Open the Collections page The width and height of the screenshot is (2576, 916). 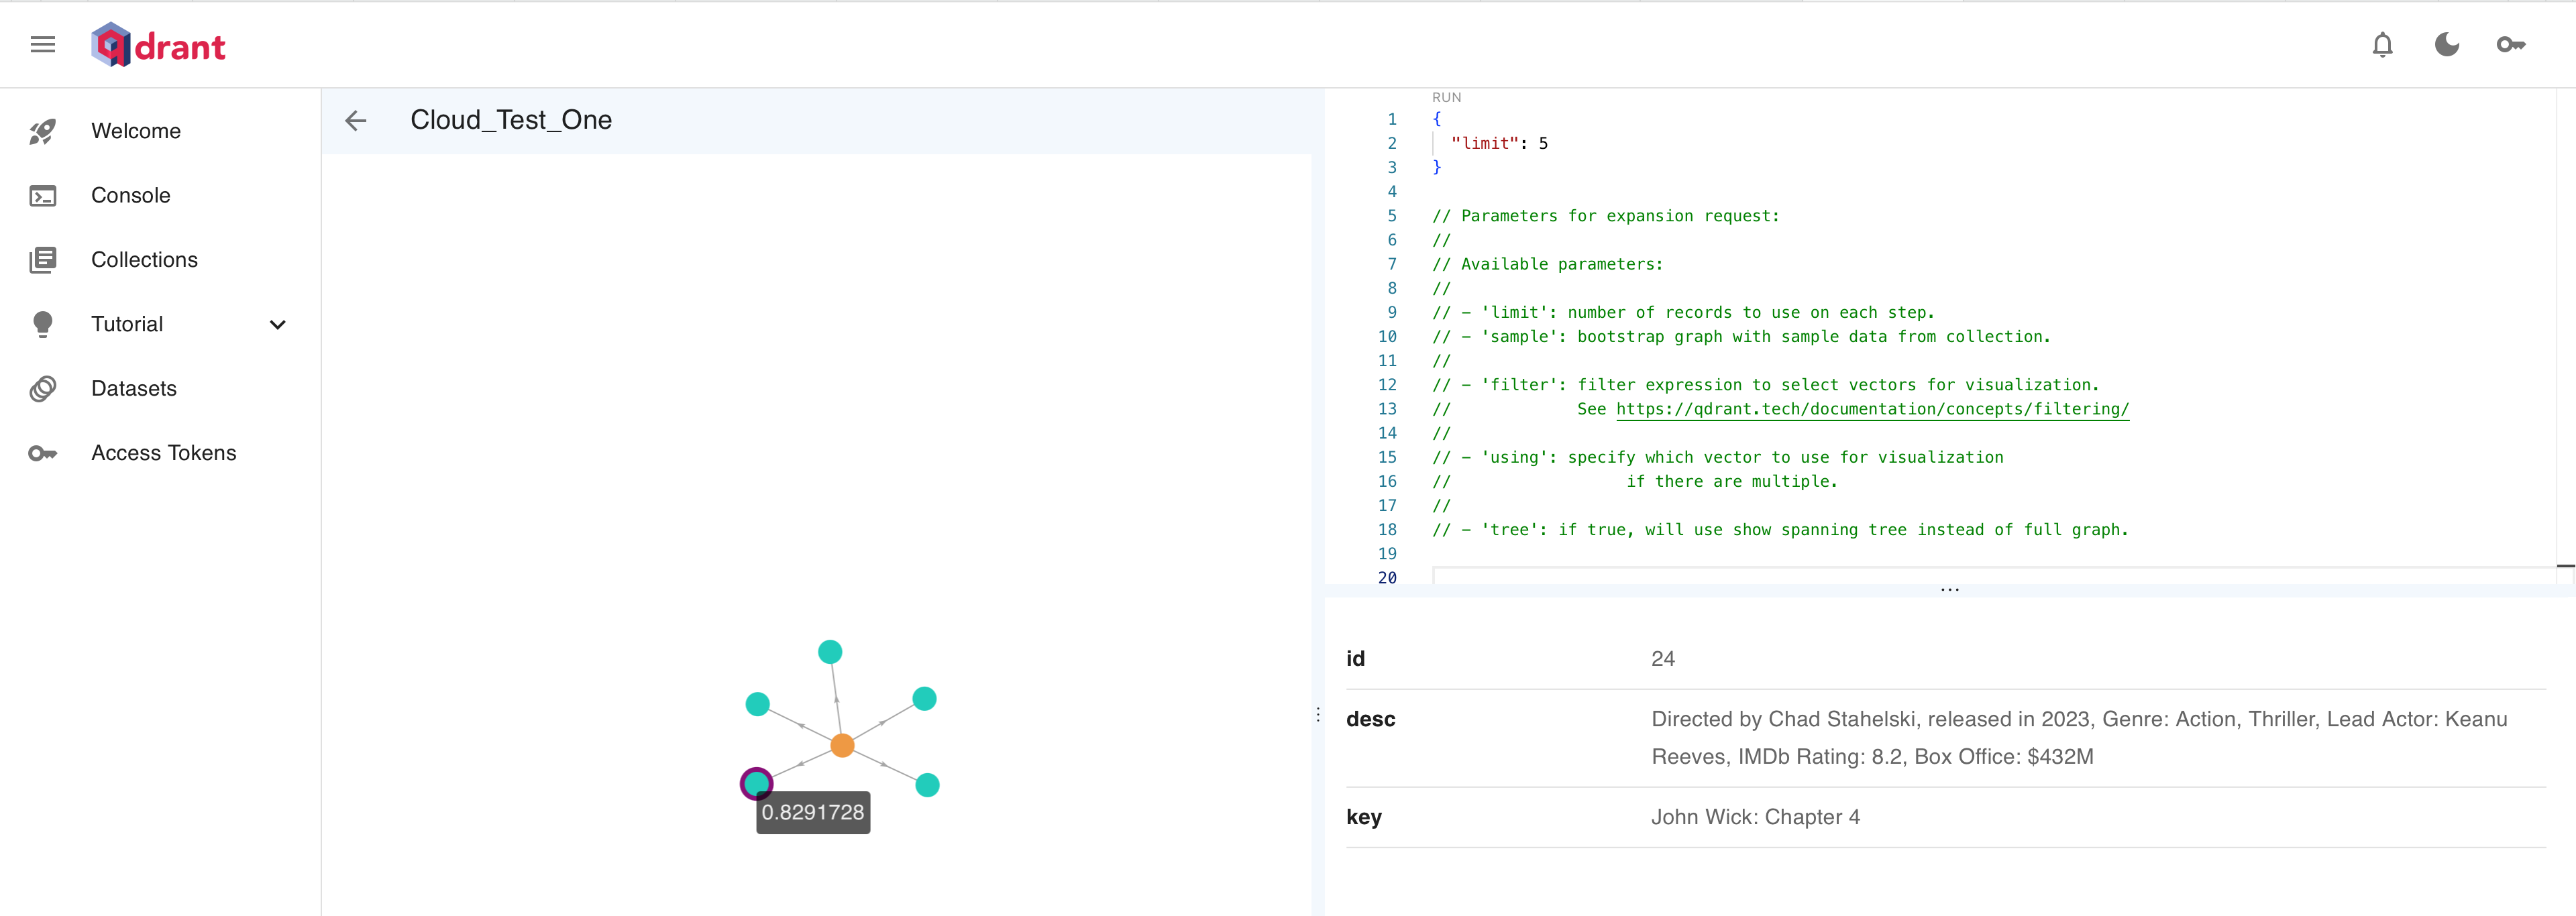tap(144, 260)
